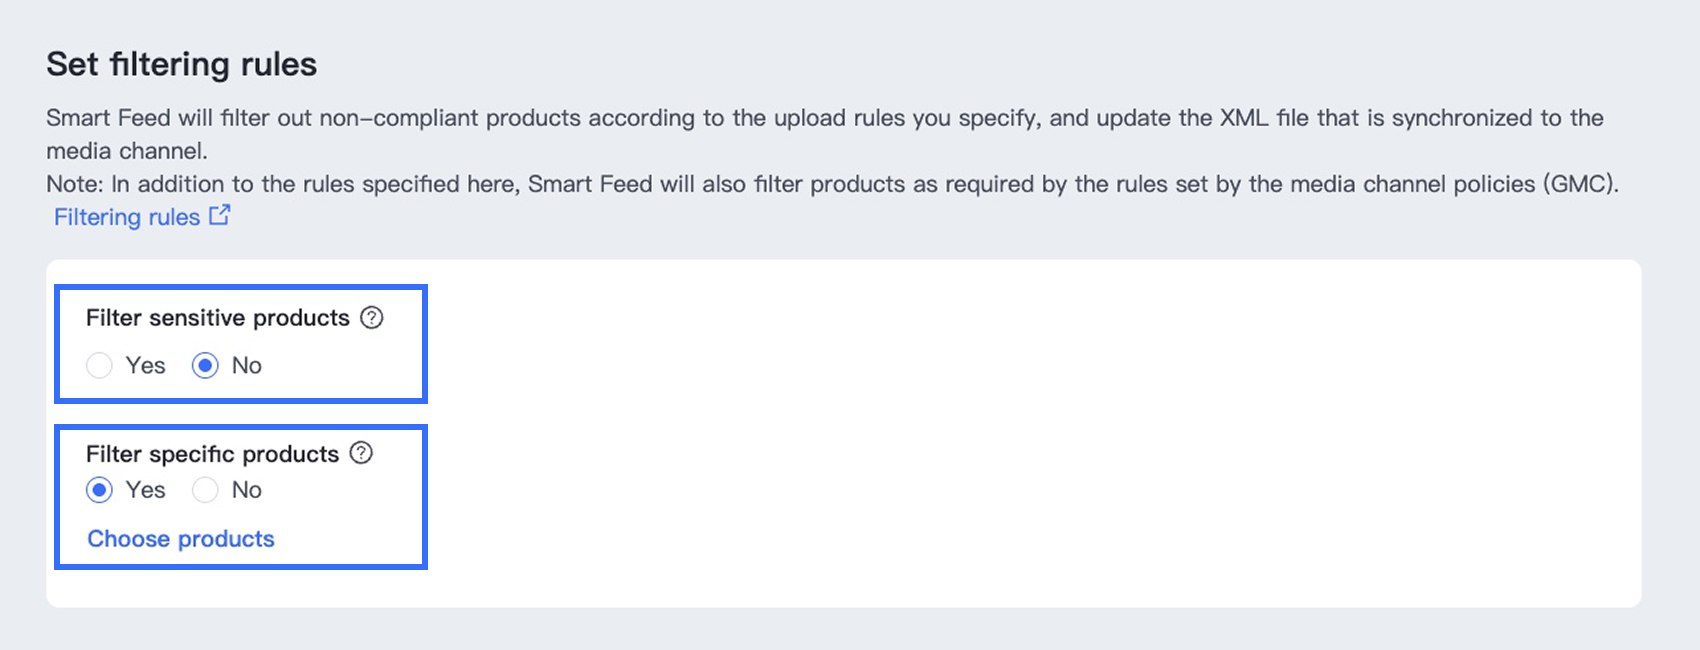Click help icon beside Filter specific products

pyautogui.click(x=361, y=453)
